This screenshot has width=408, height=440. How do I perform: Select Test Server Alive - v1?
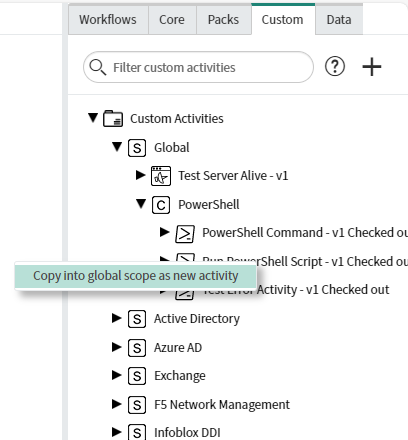pos(233,176)
